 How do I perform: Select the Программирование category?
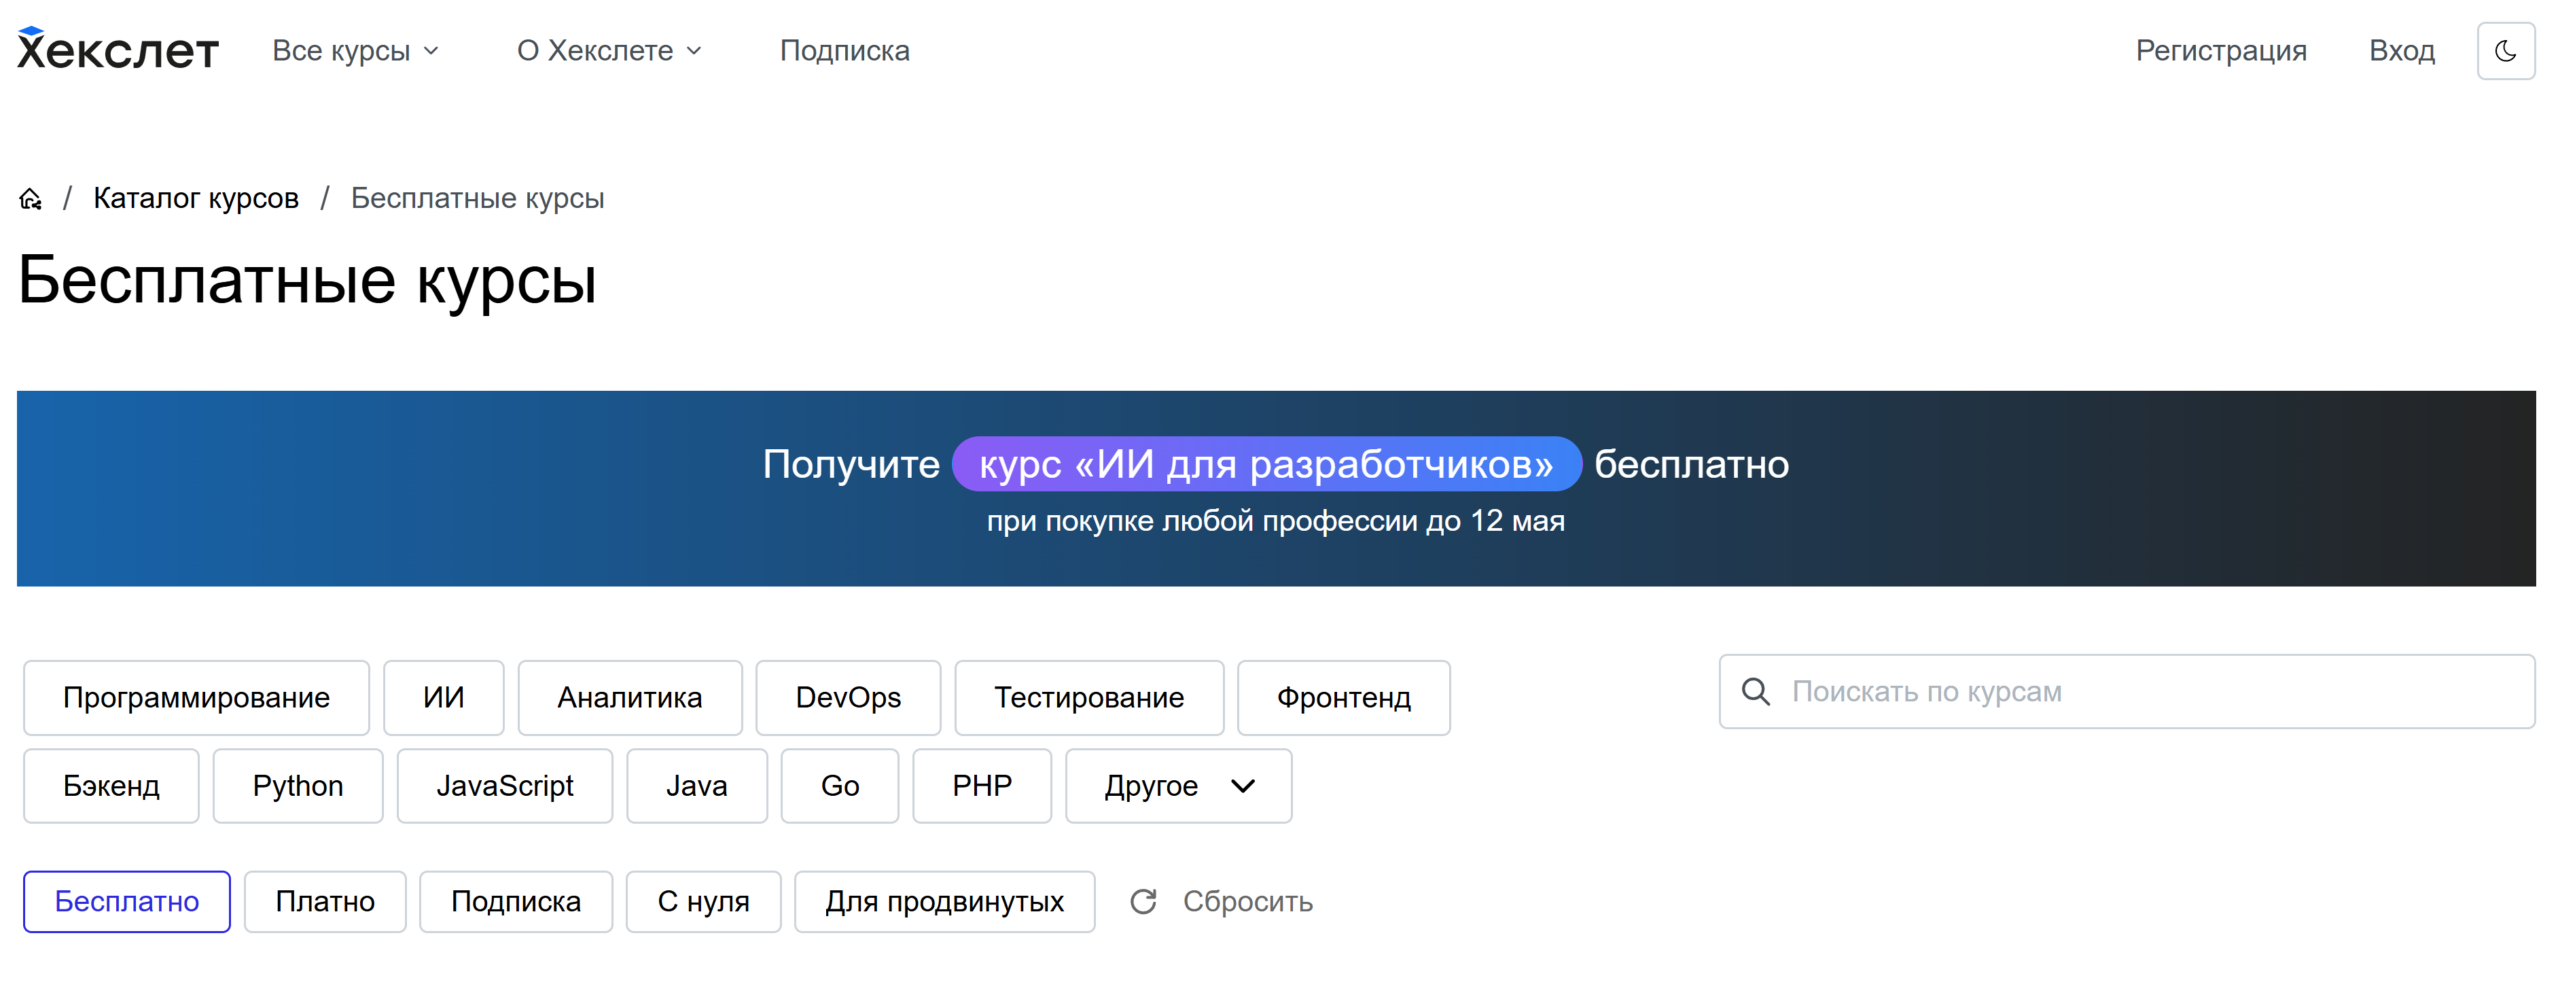pos(196,697)
